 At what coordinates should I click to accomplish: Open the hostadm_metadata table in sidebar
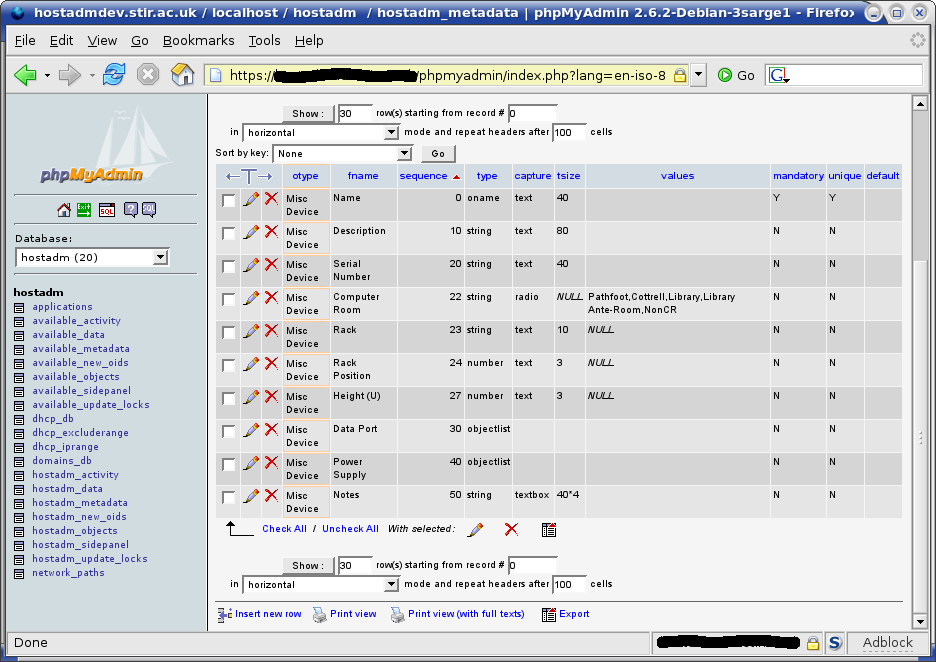[79, 503]
